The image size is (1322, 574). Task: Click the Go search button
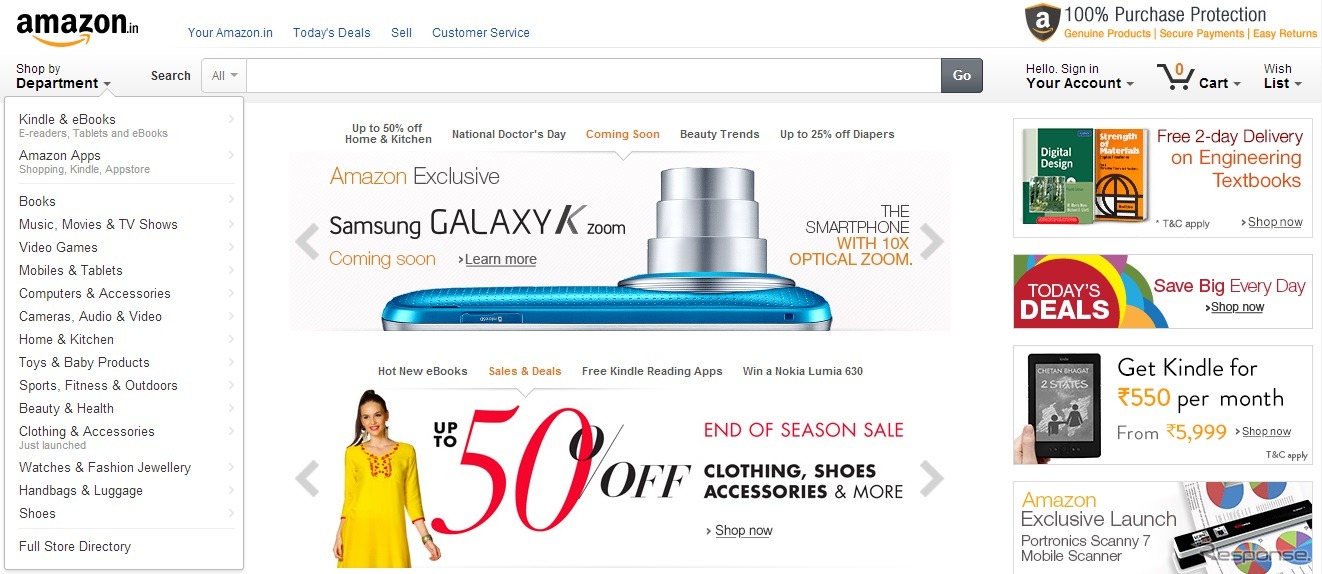pos(962,76)
